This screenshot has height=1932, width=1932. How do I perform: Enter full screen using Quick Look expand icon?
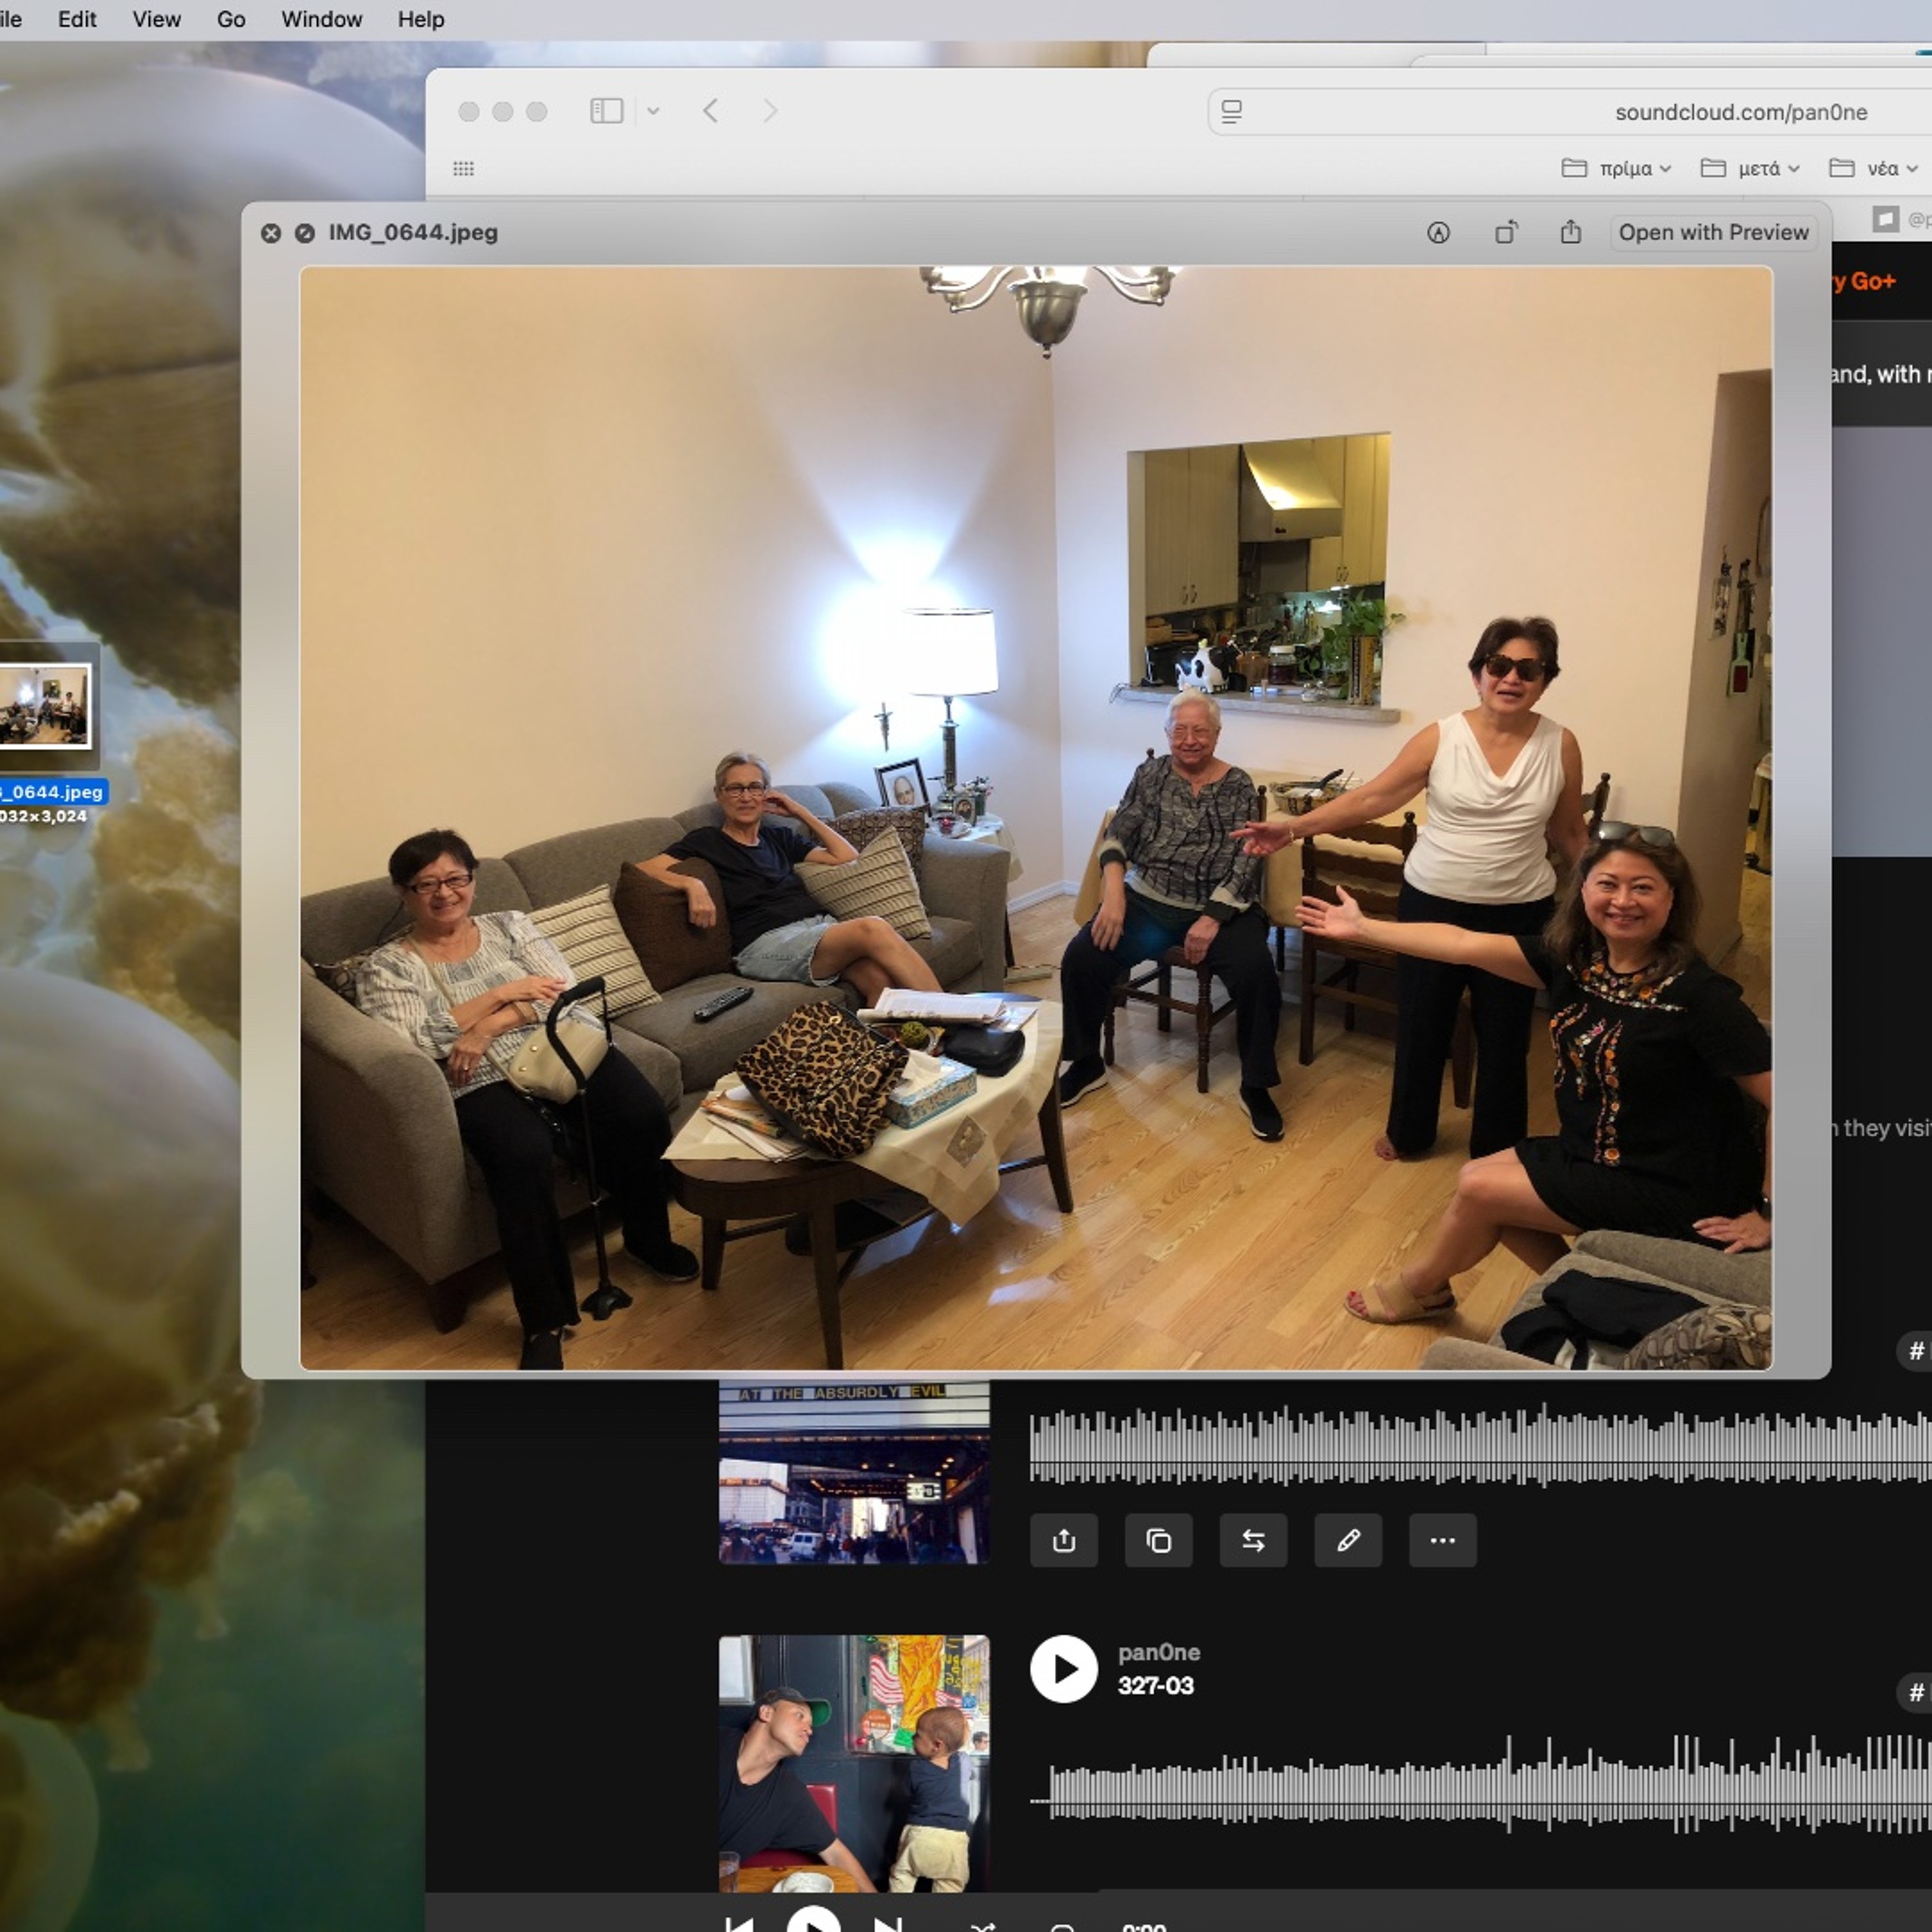305,233
